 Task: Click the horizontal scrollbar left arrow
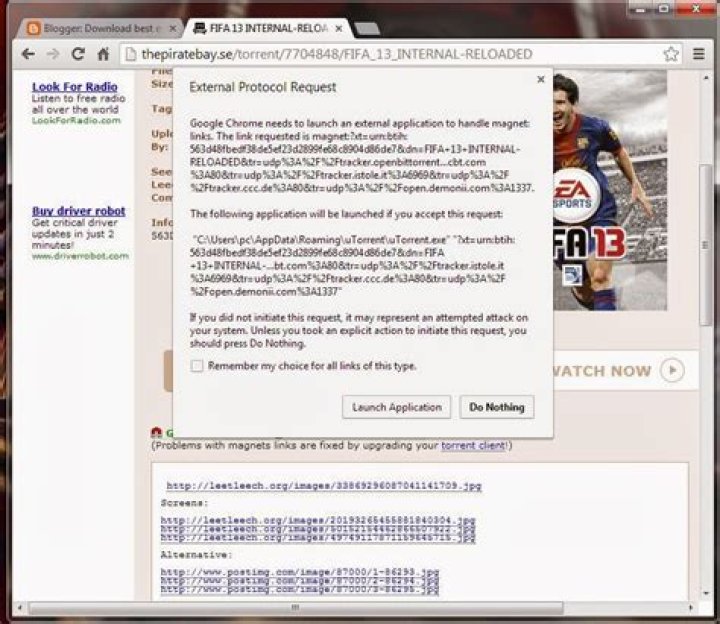pyautogui.click(x=19, y=608)
